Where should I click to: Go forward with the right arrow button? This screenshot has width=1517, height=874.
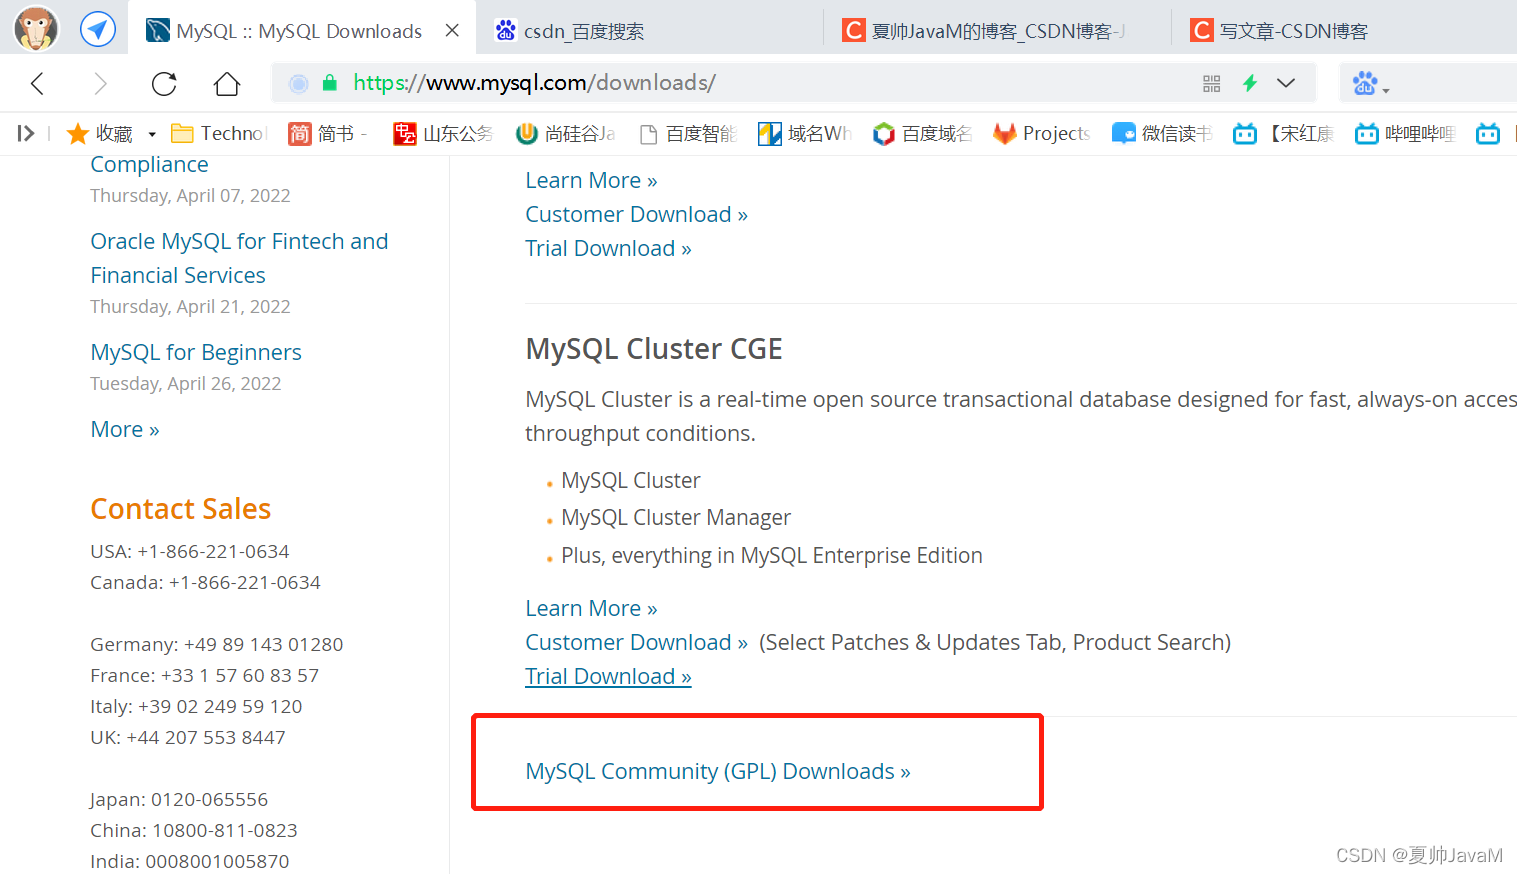click(x=100, y=83)
